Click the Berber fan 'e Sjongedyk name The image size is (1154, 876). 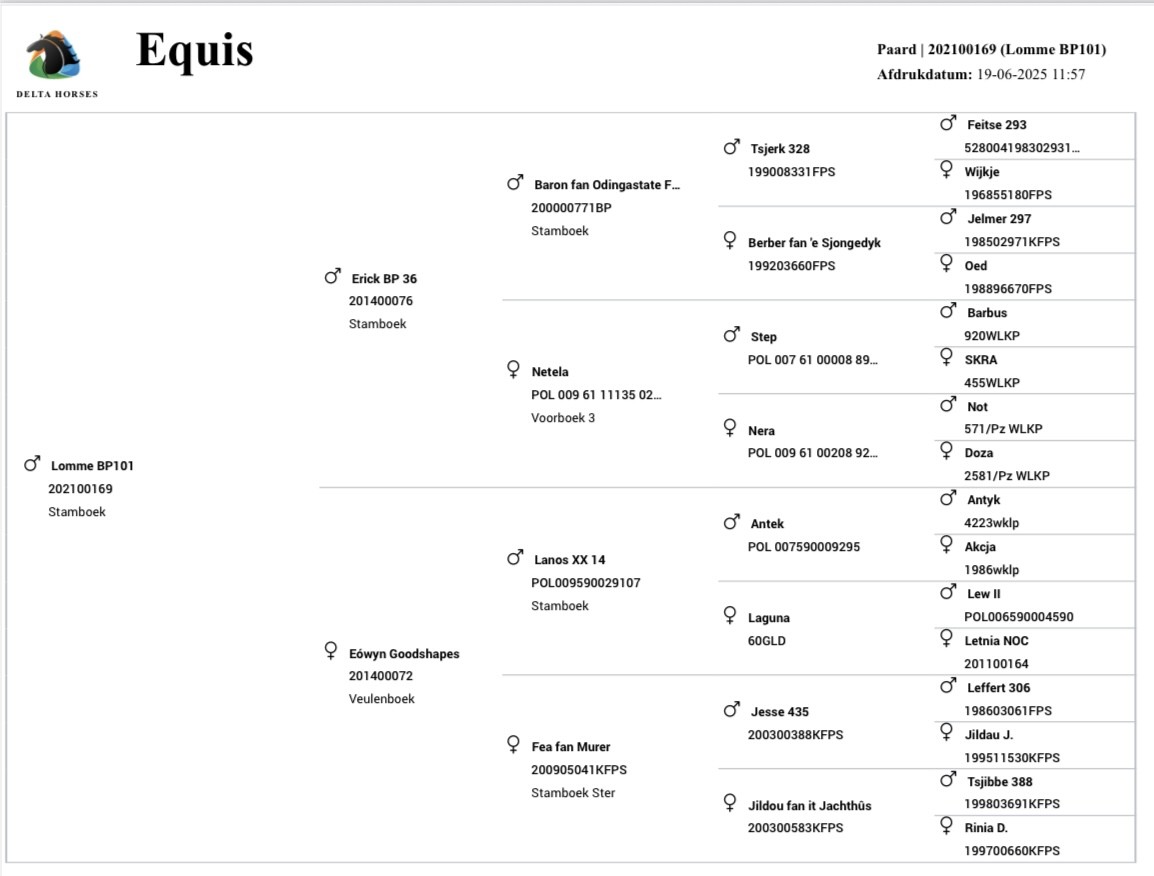pyautogui.click(x=814, y=243)
